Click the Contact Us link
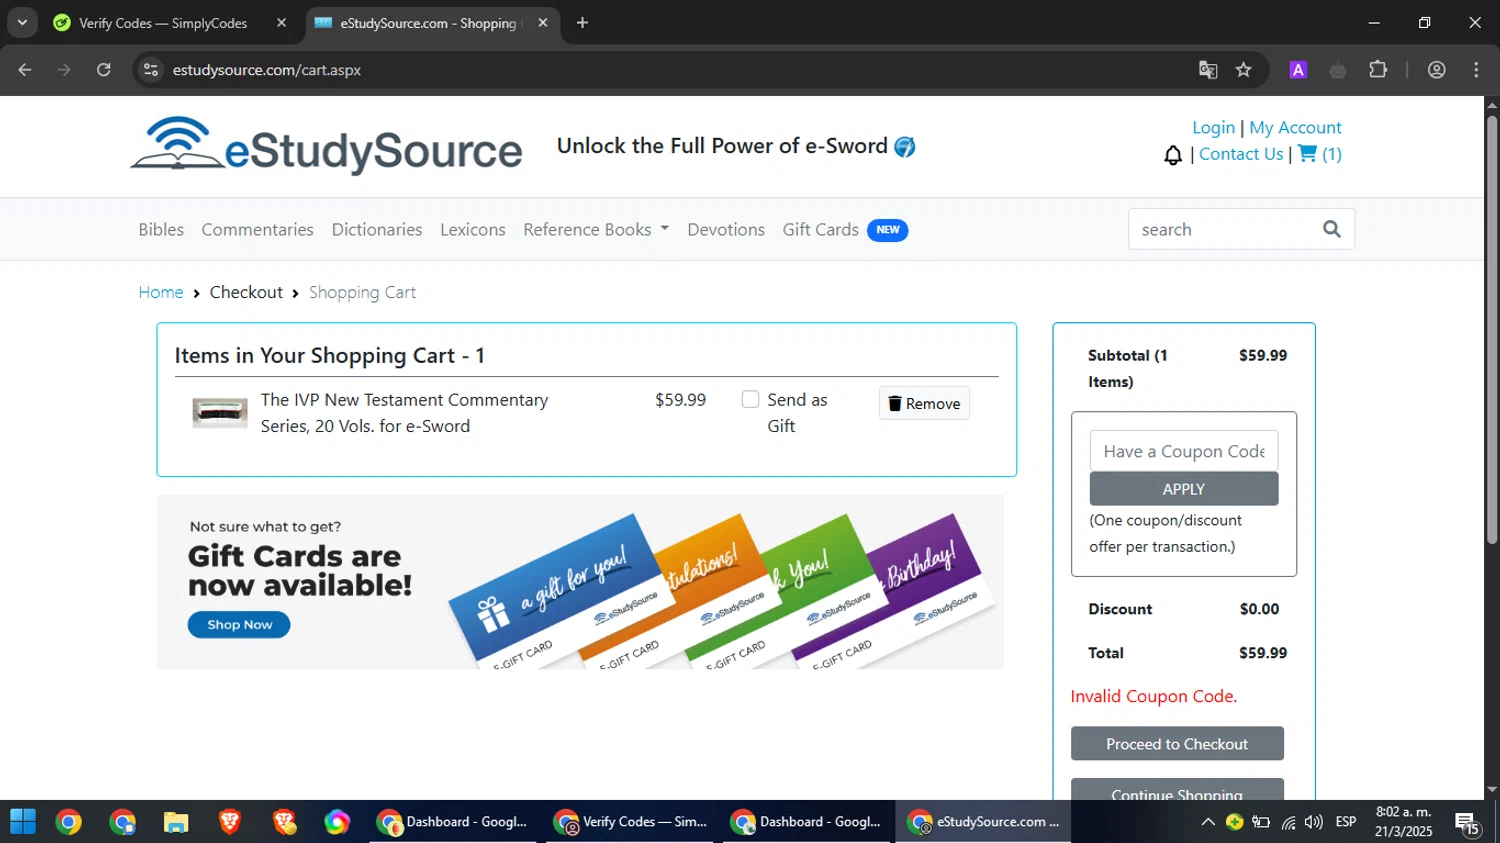Screen dimensions: 1500x843 click(1241, 154)
